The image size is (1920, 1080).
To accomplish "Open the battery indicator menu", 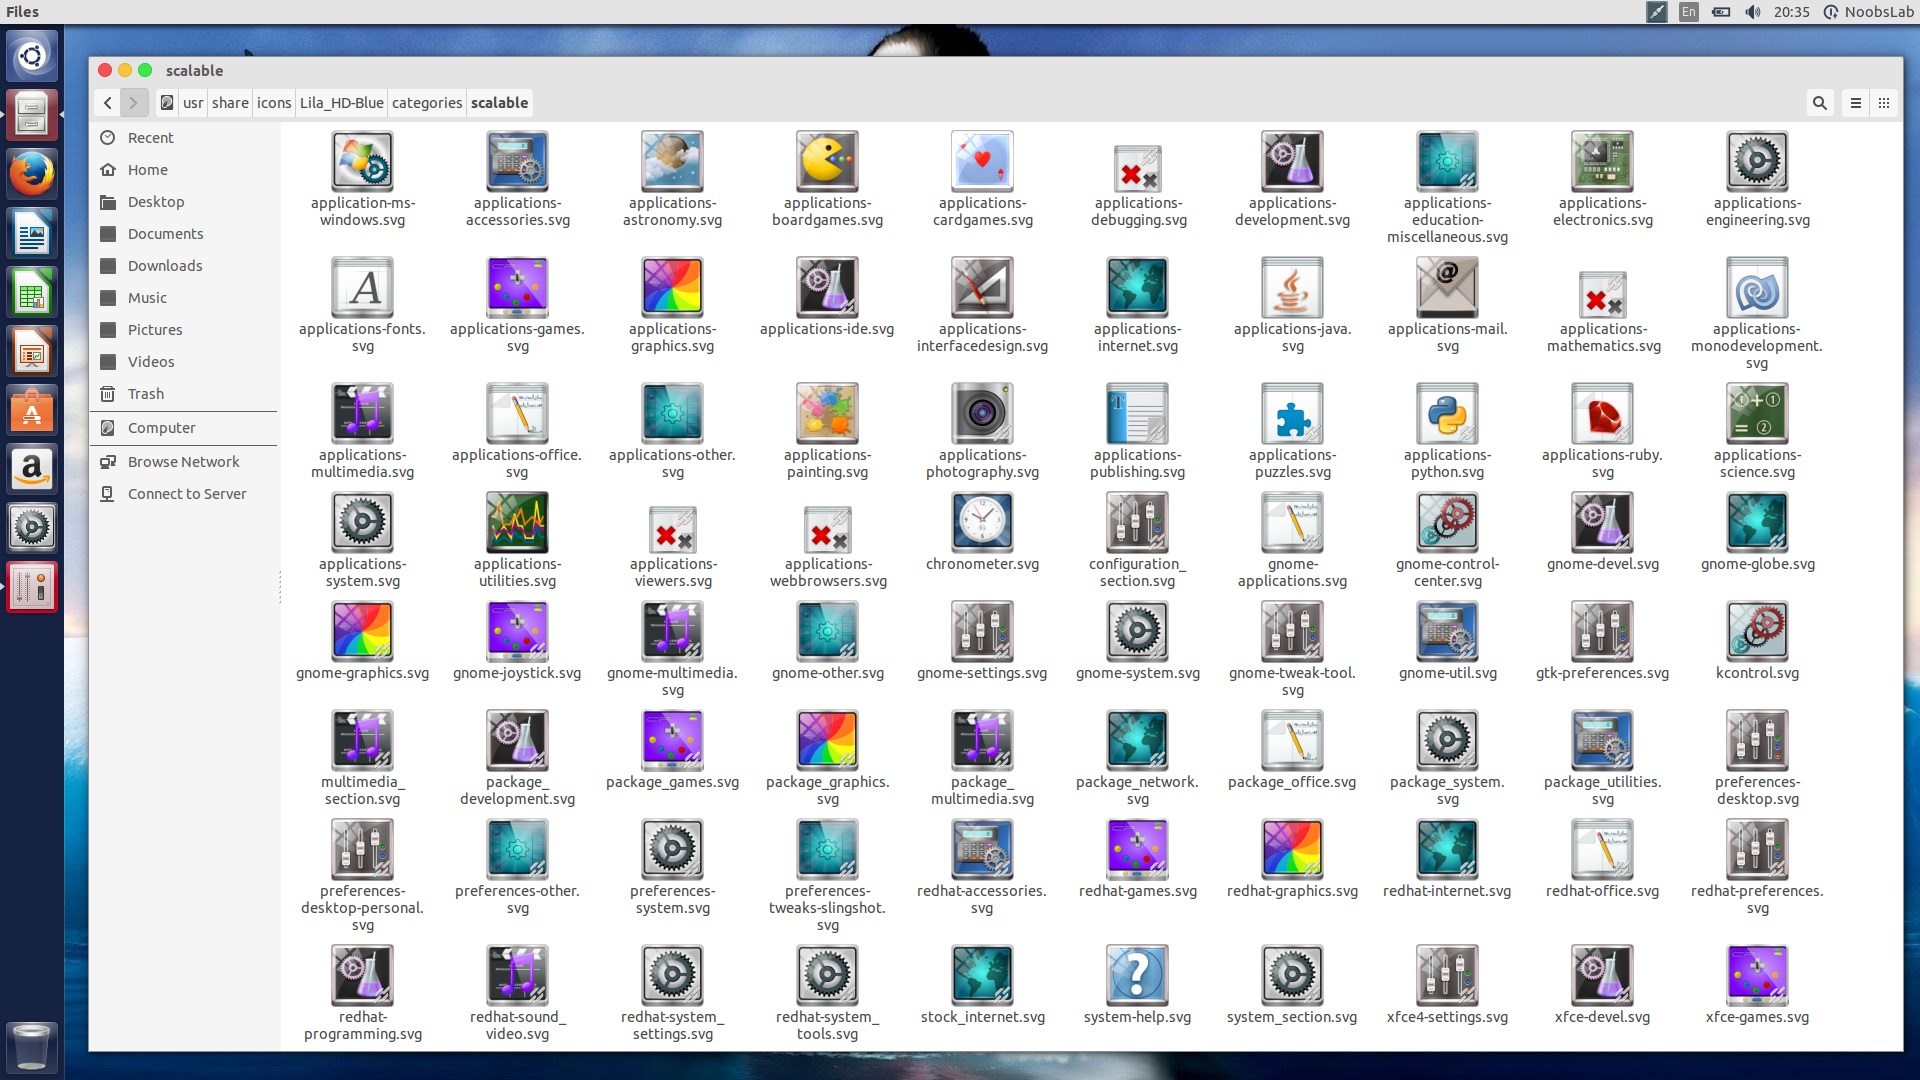I will click(1721, 12).
